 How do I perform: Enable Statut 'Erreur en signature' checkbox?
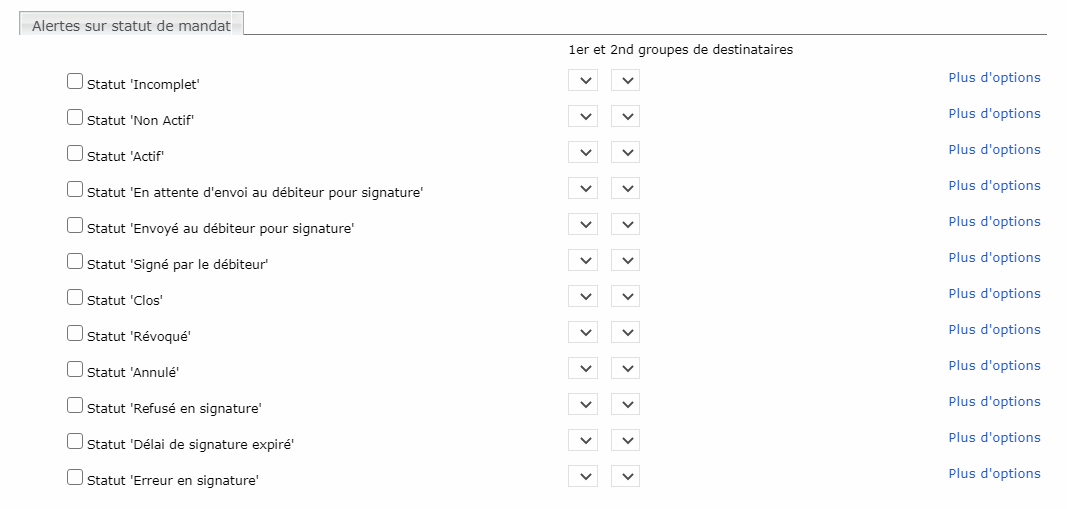75,477
